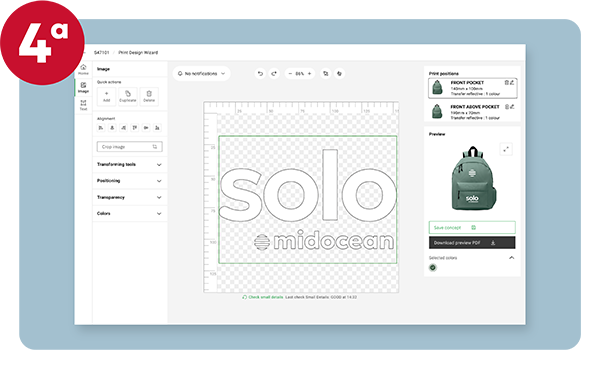Duplicate the selected image
600x369 pixels.
point(127,96)
